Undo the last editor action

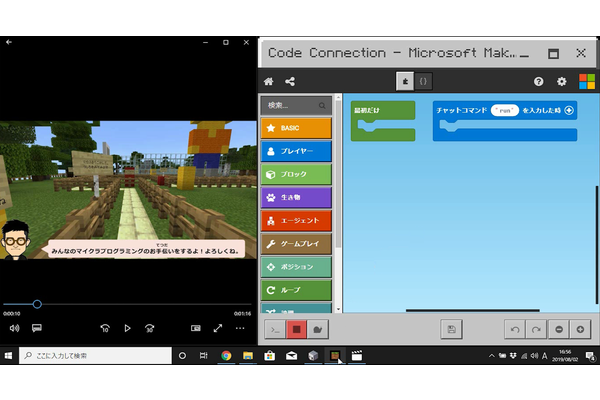click(515, 329)
